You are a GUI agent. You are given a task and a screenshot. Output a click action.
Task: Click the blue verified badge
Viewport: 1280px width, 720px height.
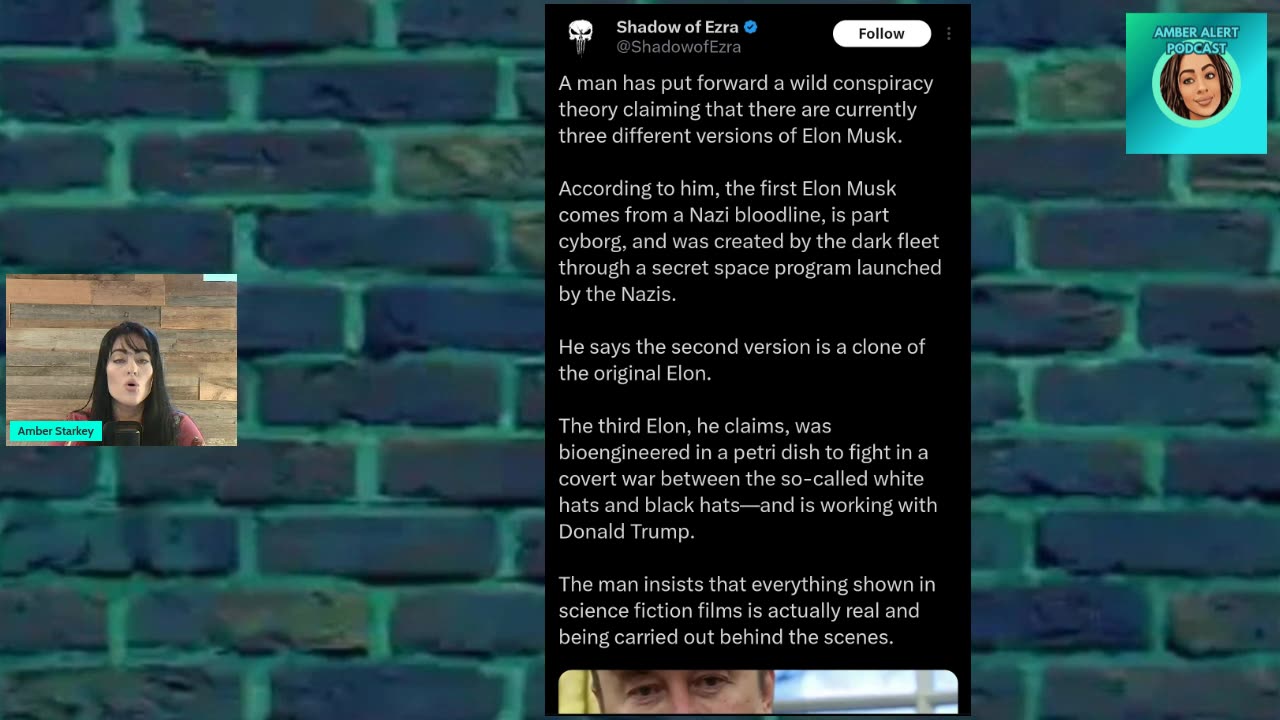[x=751, y=27]
